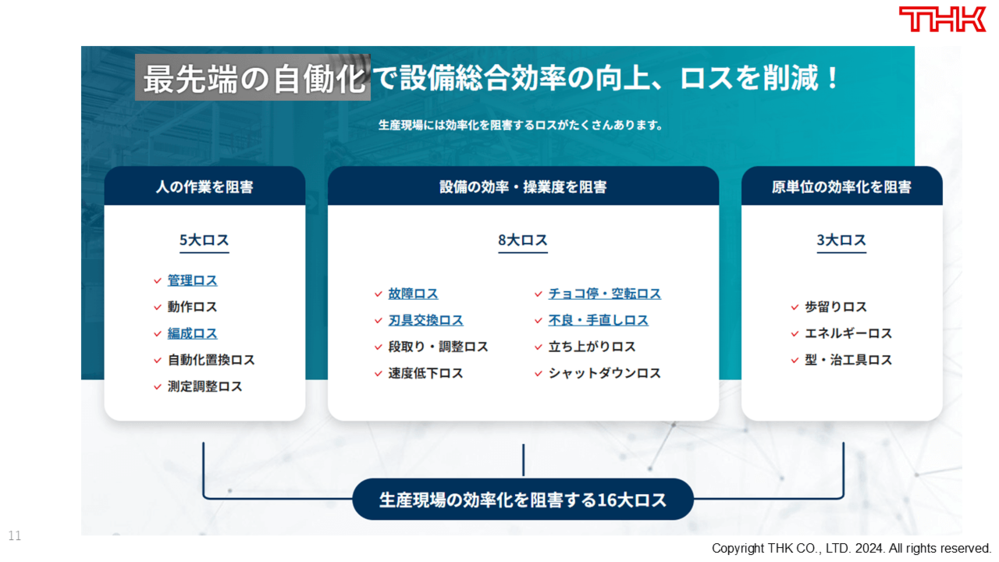Follow the 故障ロス link
Image resolution: width=999 pixels, height=562 pixels.
point(413,294)
